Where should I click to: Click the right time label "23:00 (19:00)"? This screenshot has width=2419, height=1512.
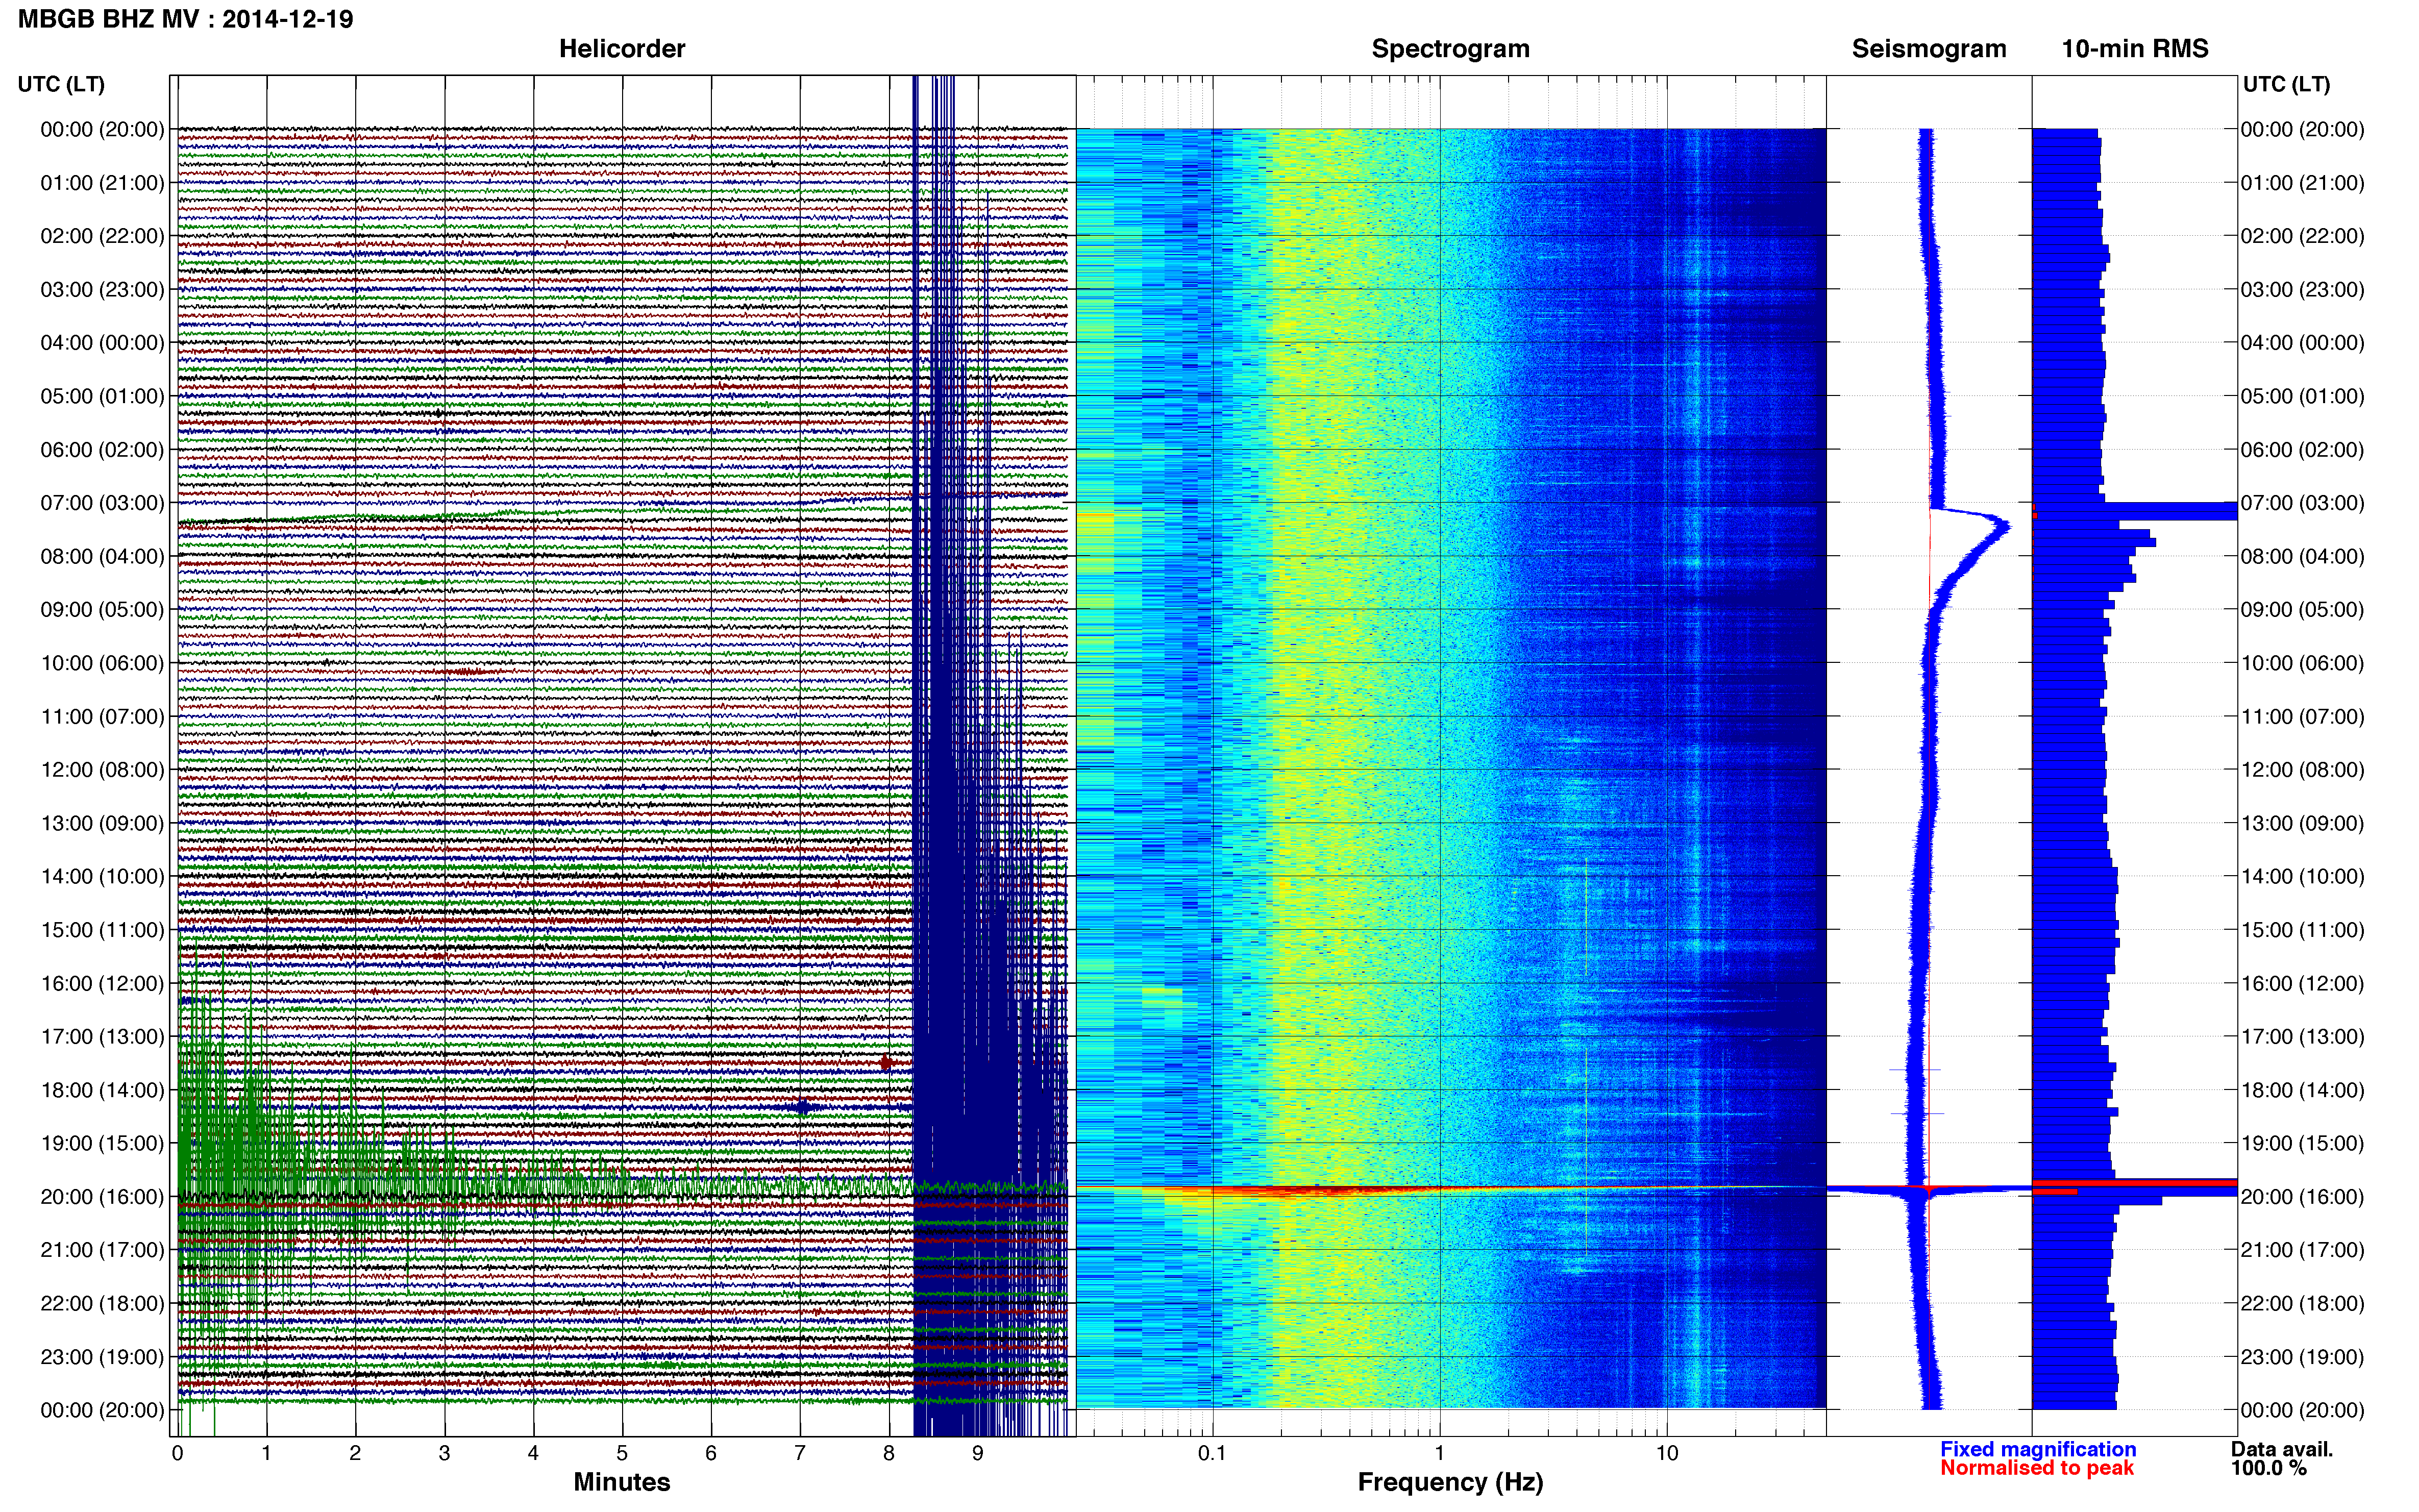click(2302, 1357)
